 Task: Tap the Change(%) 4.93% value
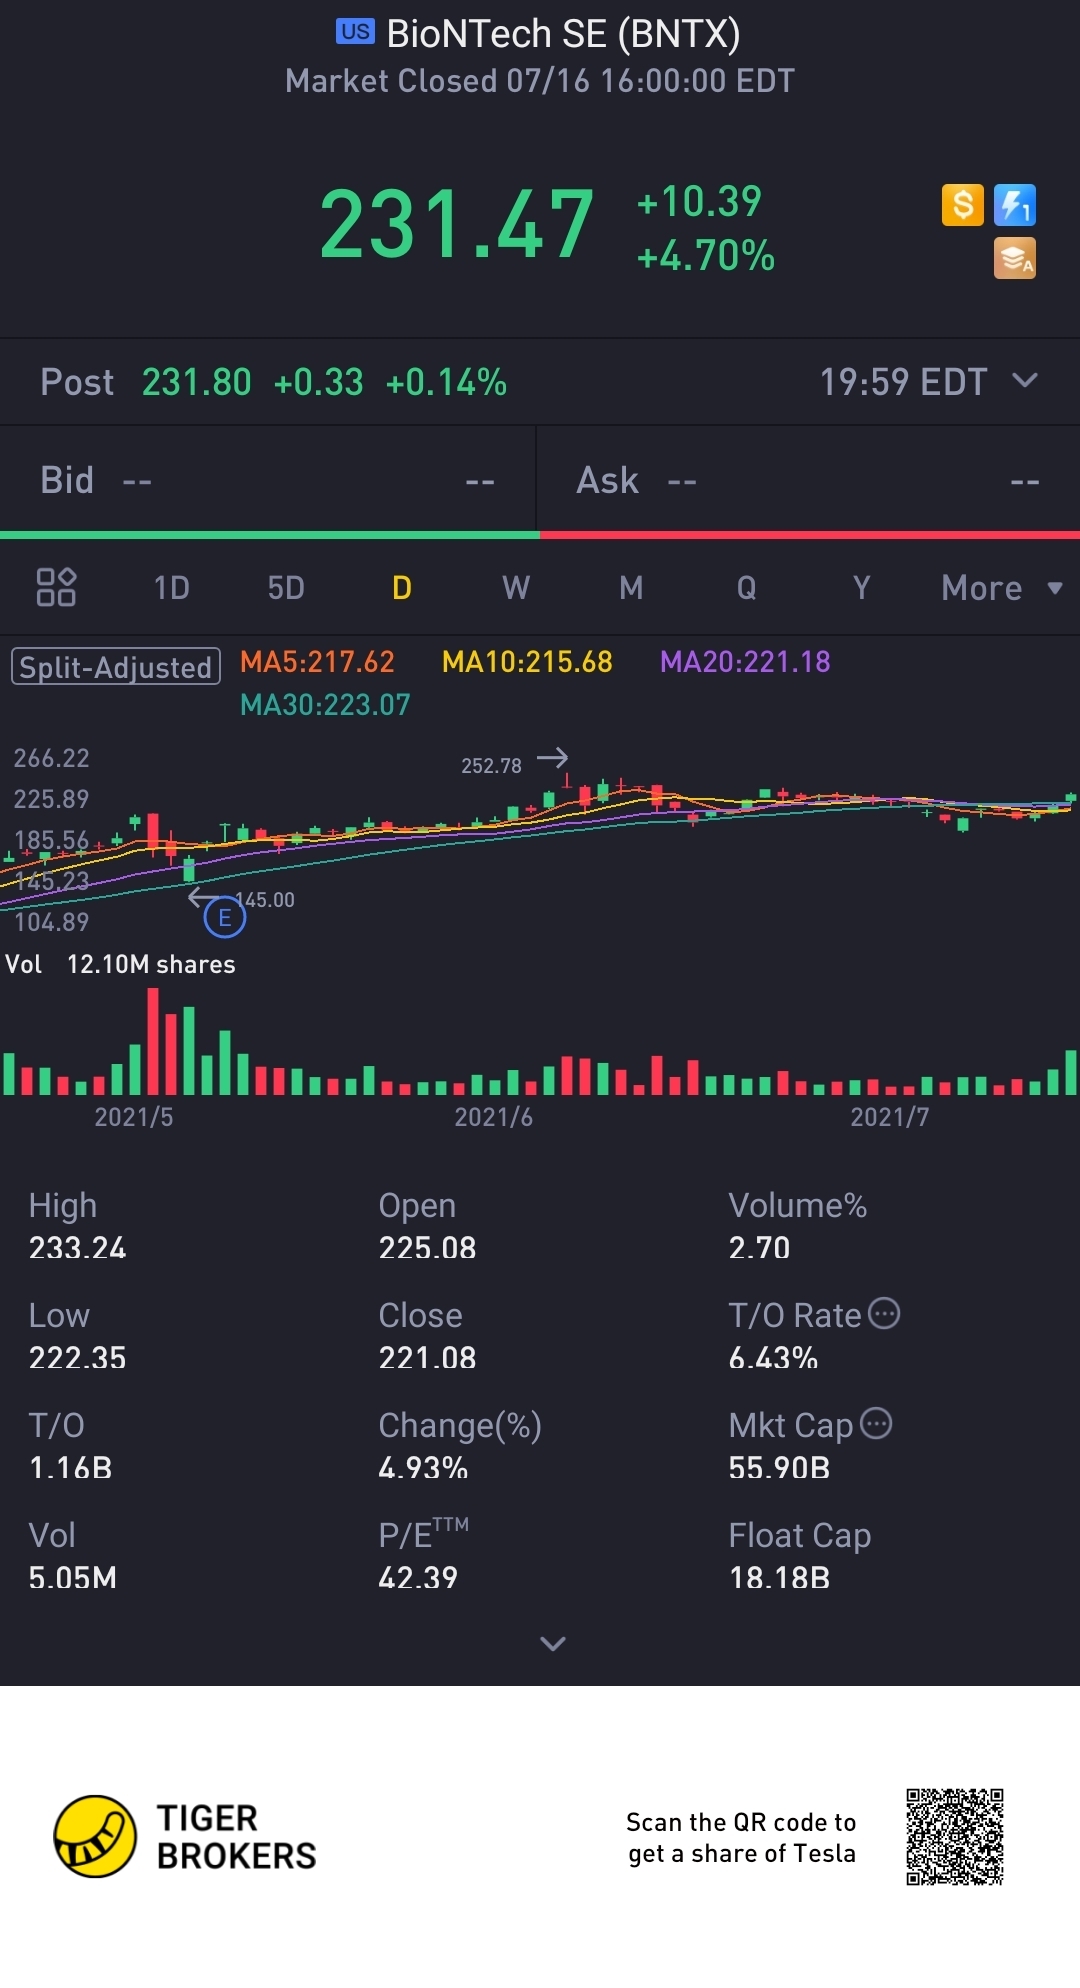click(x=423, y=1467)
